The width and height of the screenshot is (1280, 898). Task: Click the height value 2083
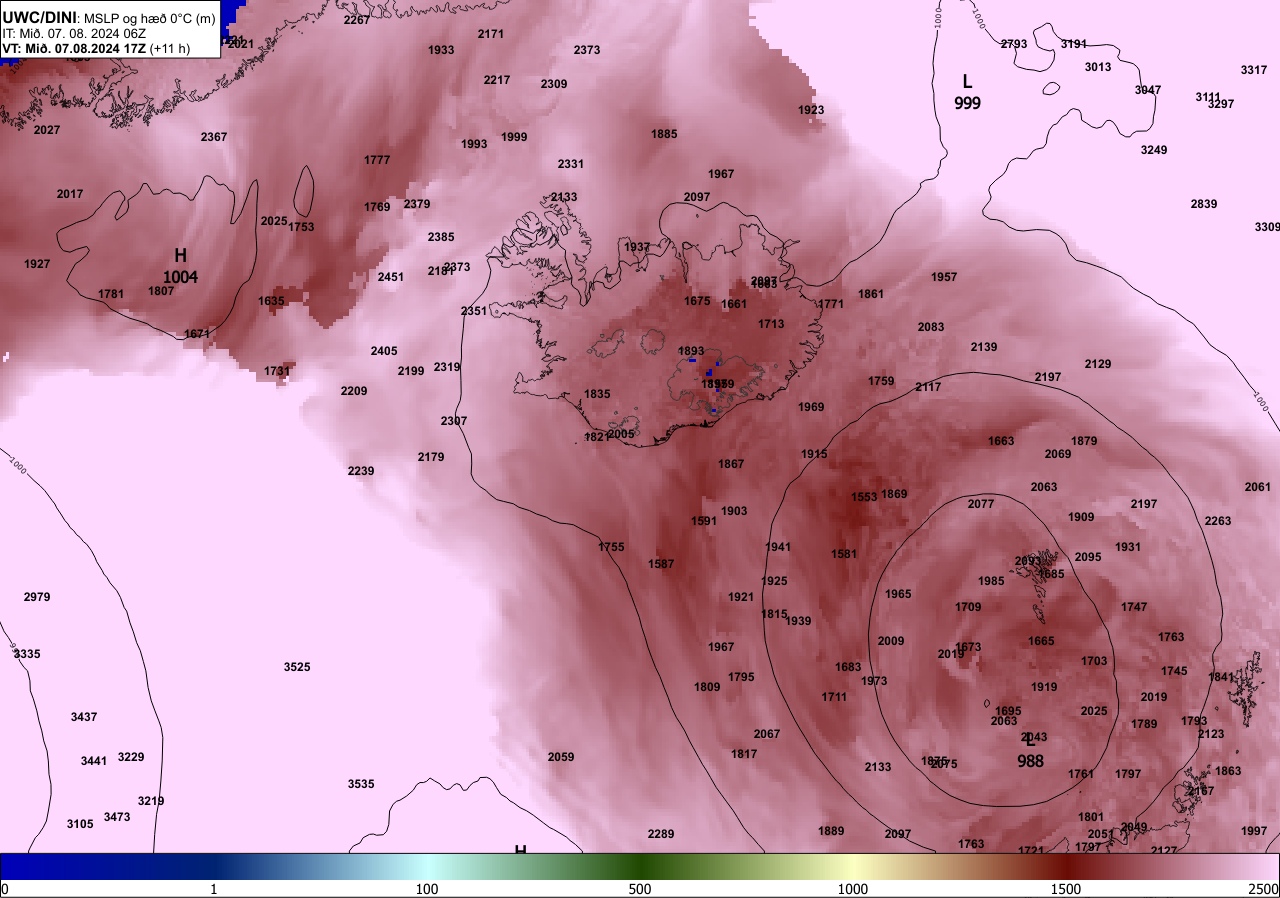(931, 327)
